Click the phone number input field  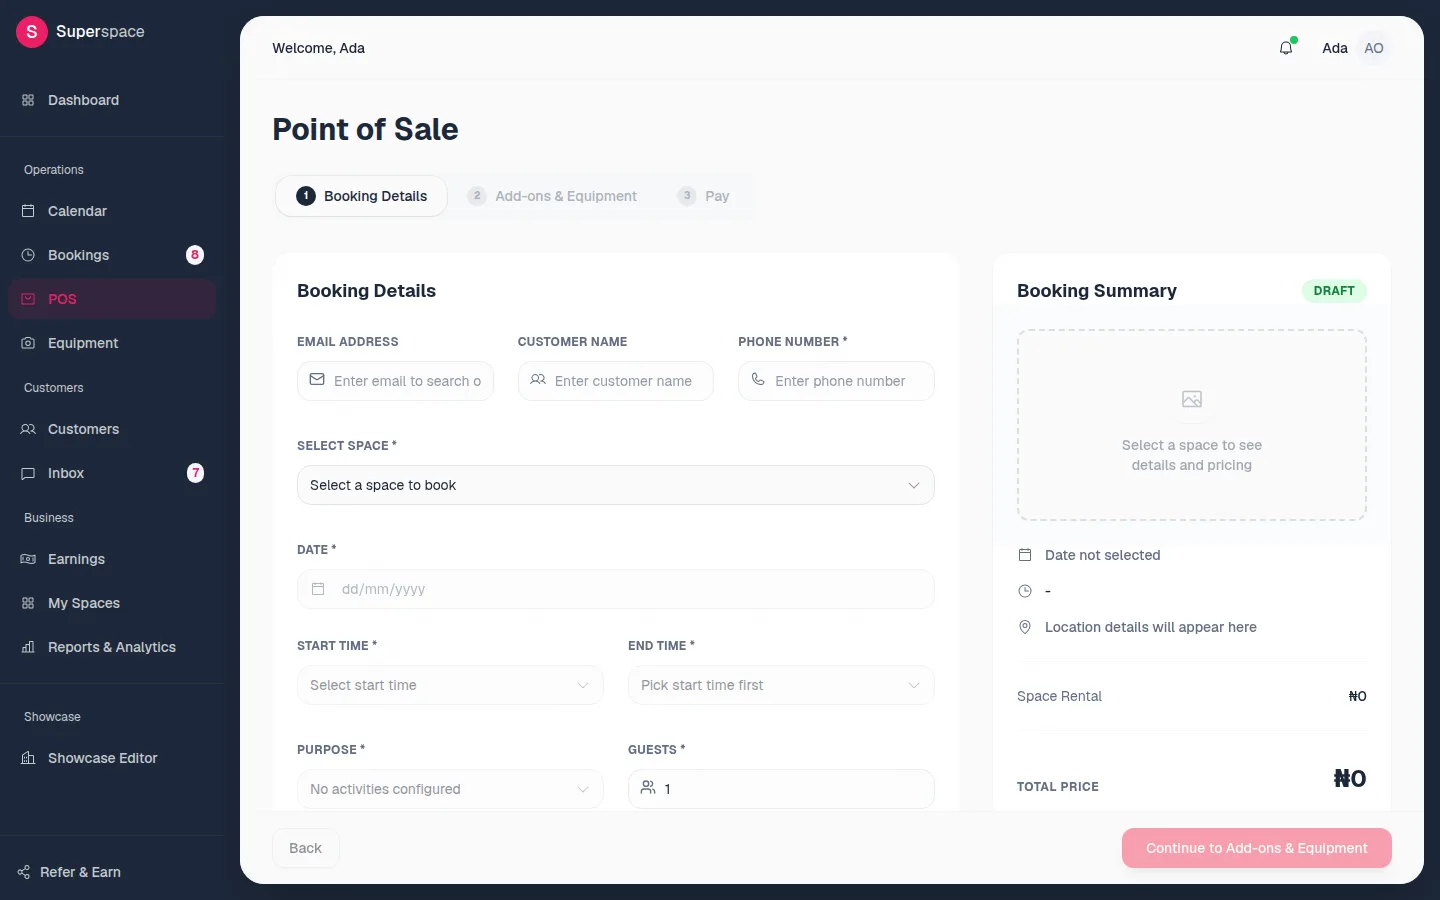tap(836, 381)
